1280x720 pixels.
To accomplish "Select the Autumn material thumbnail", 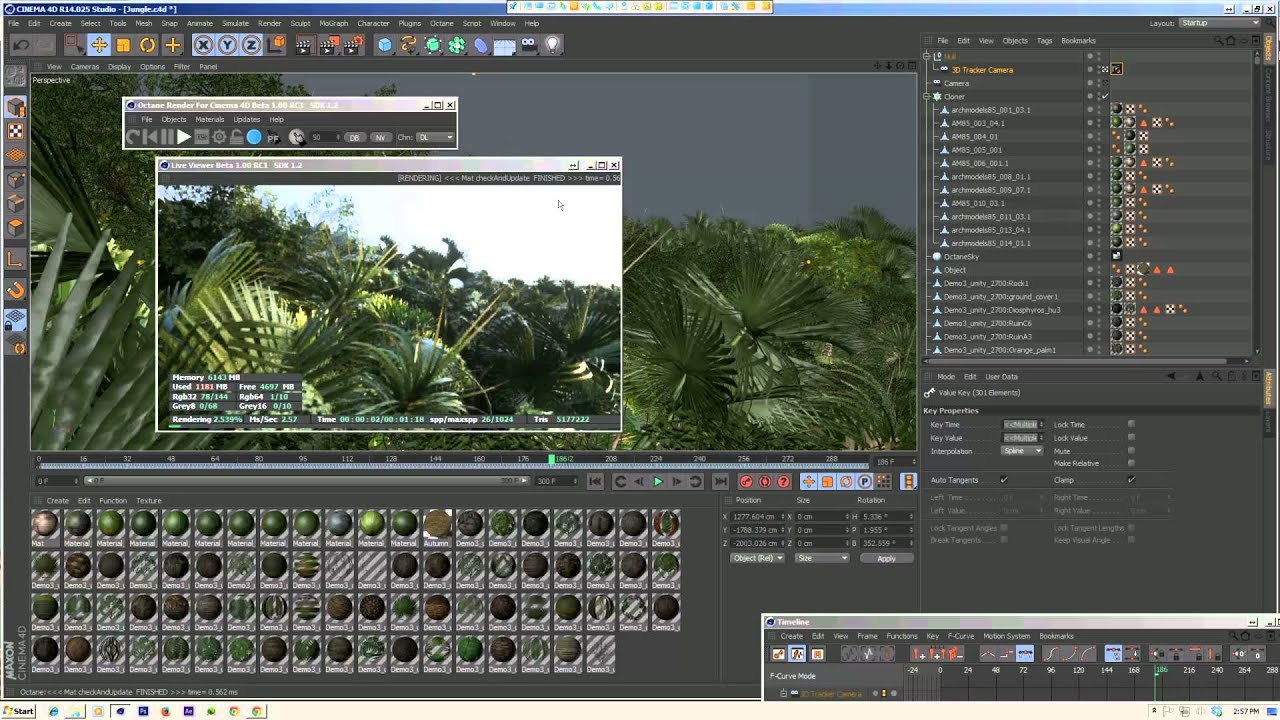I will pyautogui.click(x=437, y=528).
